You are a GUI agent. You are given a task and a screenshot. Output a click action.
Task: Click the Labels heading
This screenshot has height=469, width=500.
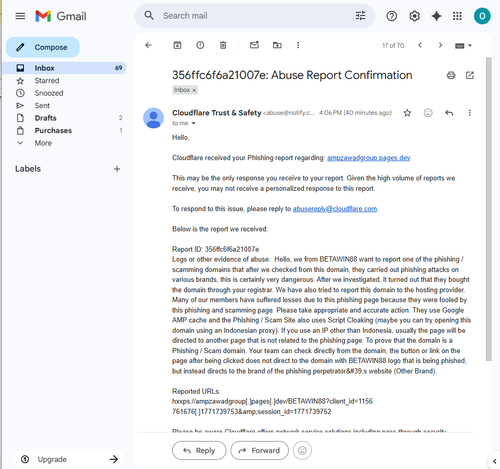pos(28,169)
